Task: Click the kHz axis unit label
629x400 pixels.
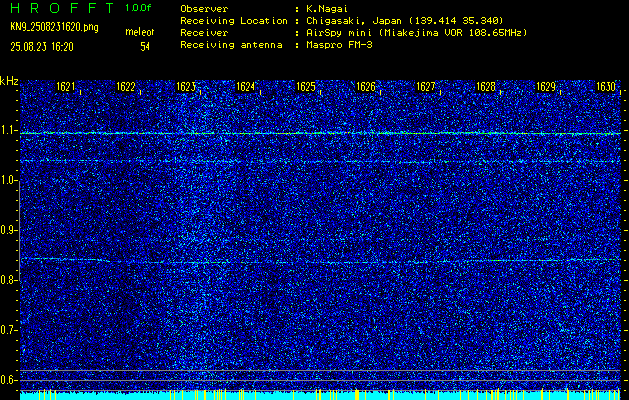Action: (9, 81)
